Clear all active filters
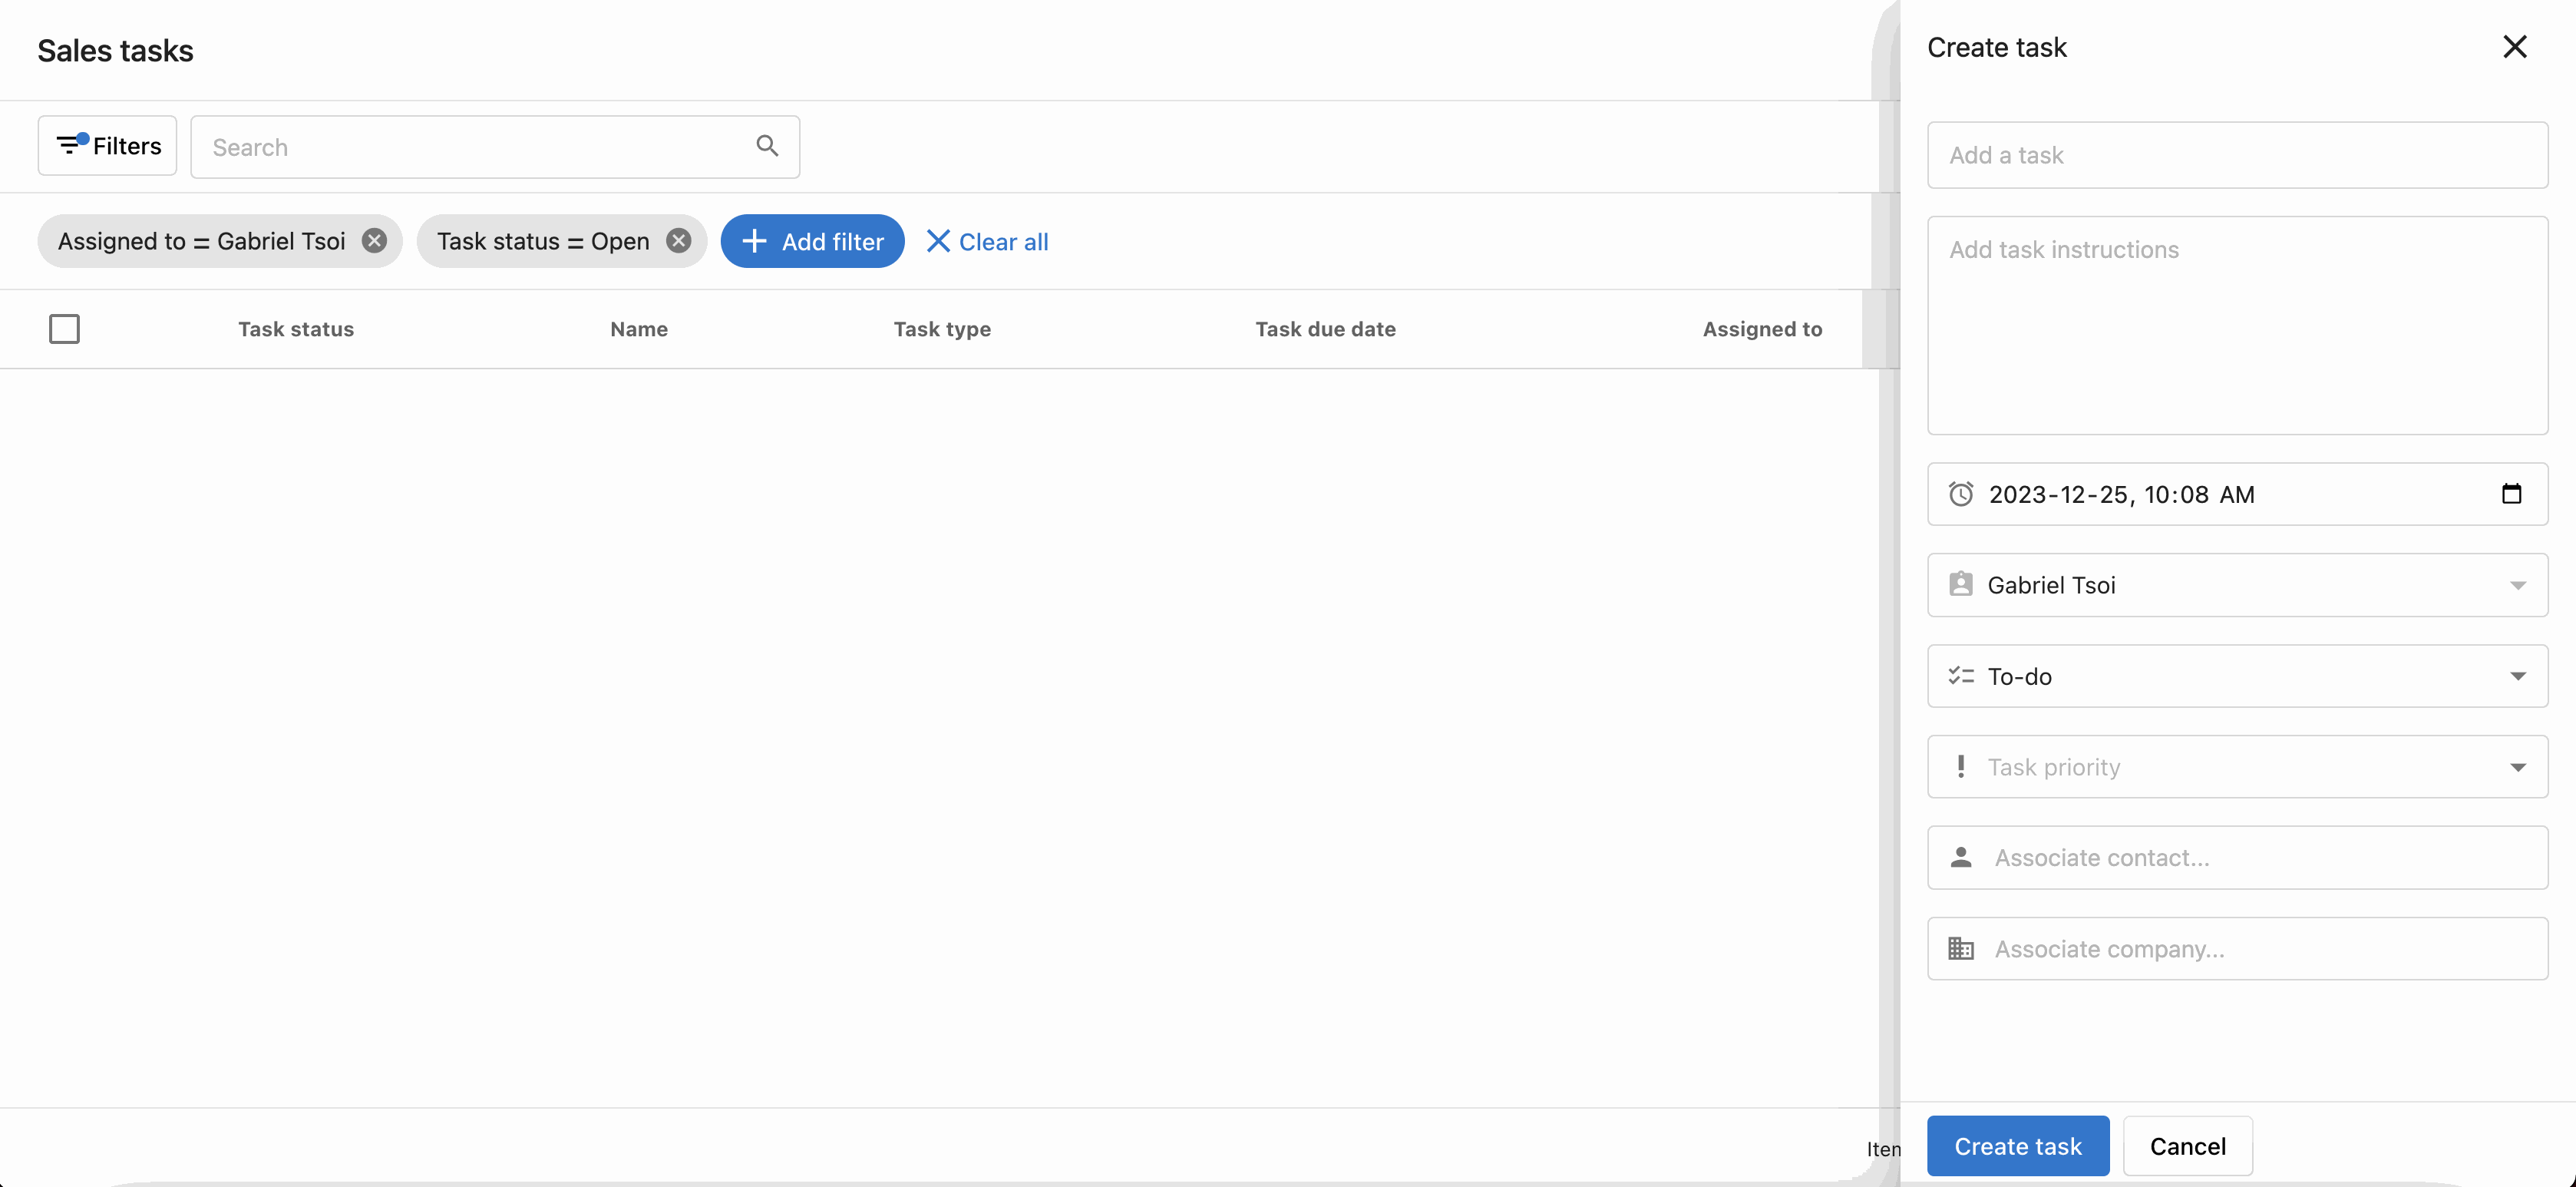The image size is (2576, 1187). tap(987, 241)
